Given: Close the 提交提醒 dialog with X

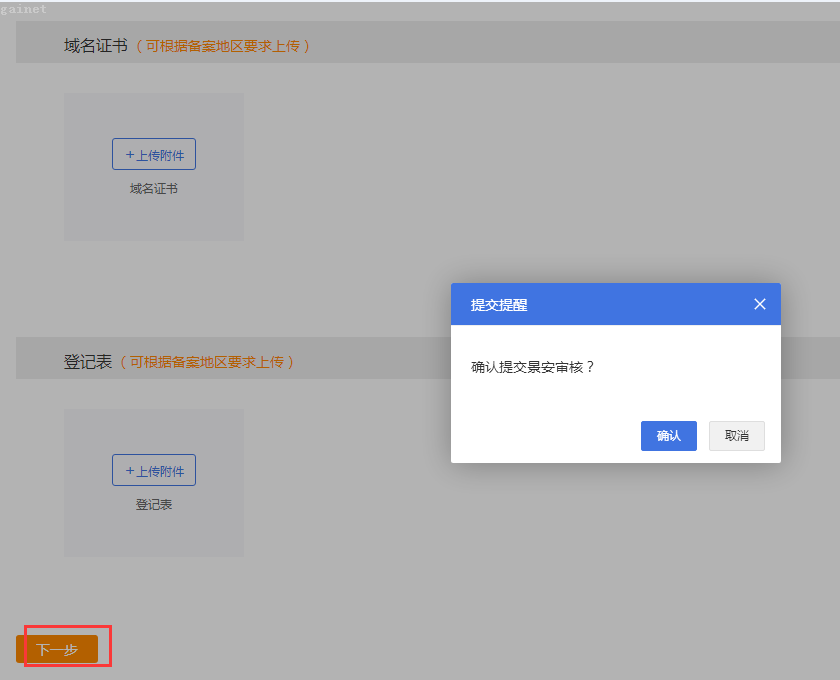Looking at the screenshot, I should click(759, 304).
